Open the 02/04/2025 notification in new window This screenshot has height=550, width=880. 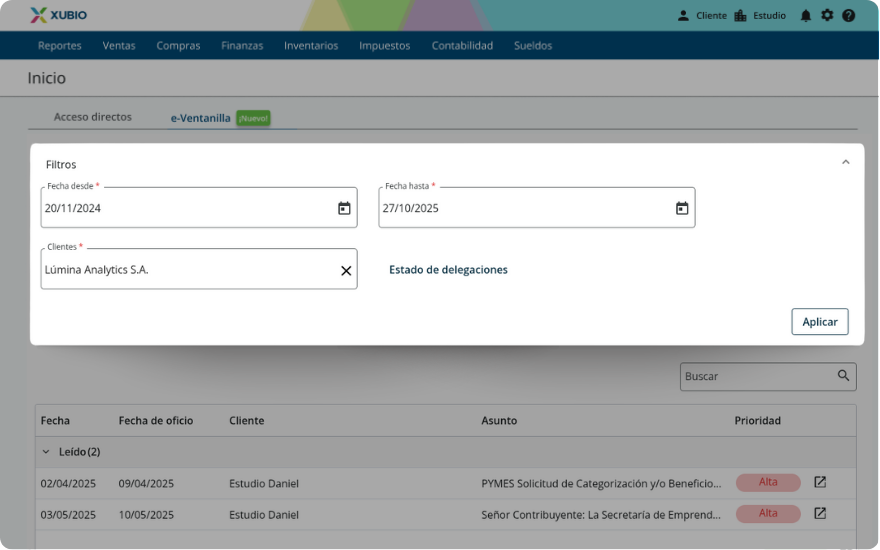pos(820,483)
